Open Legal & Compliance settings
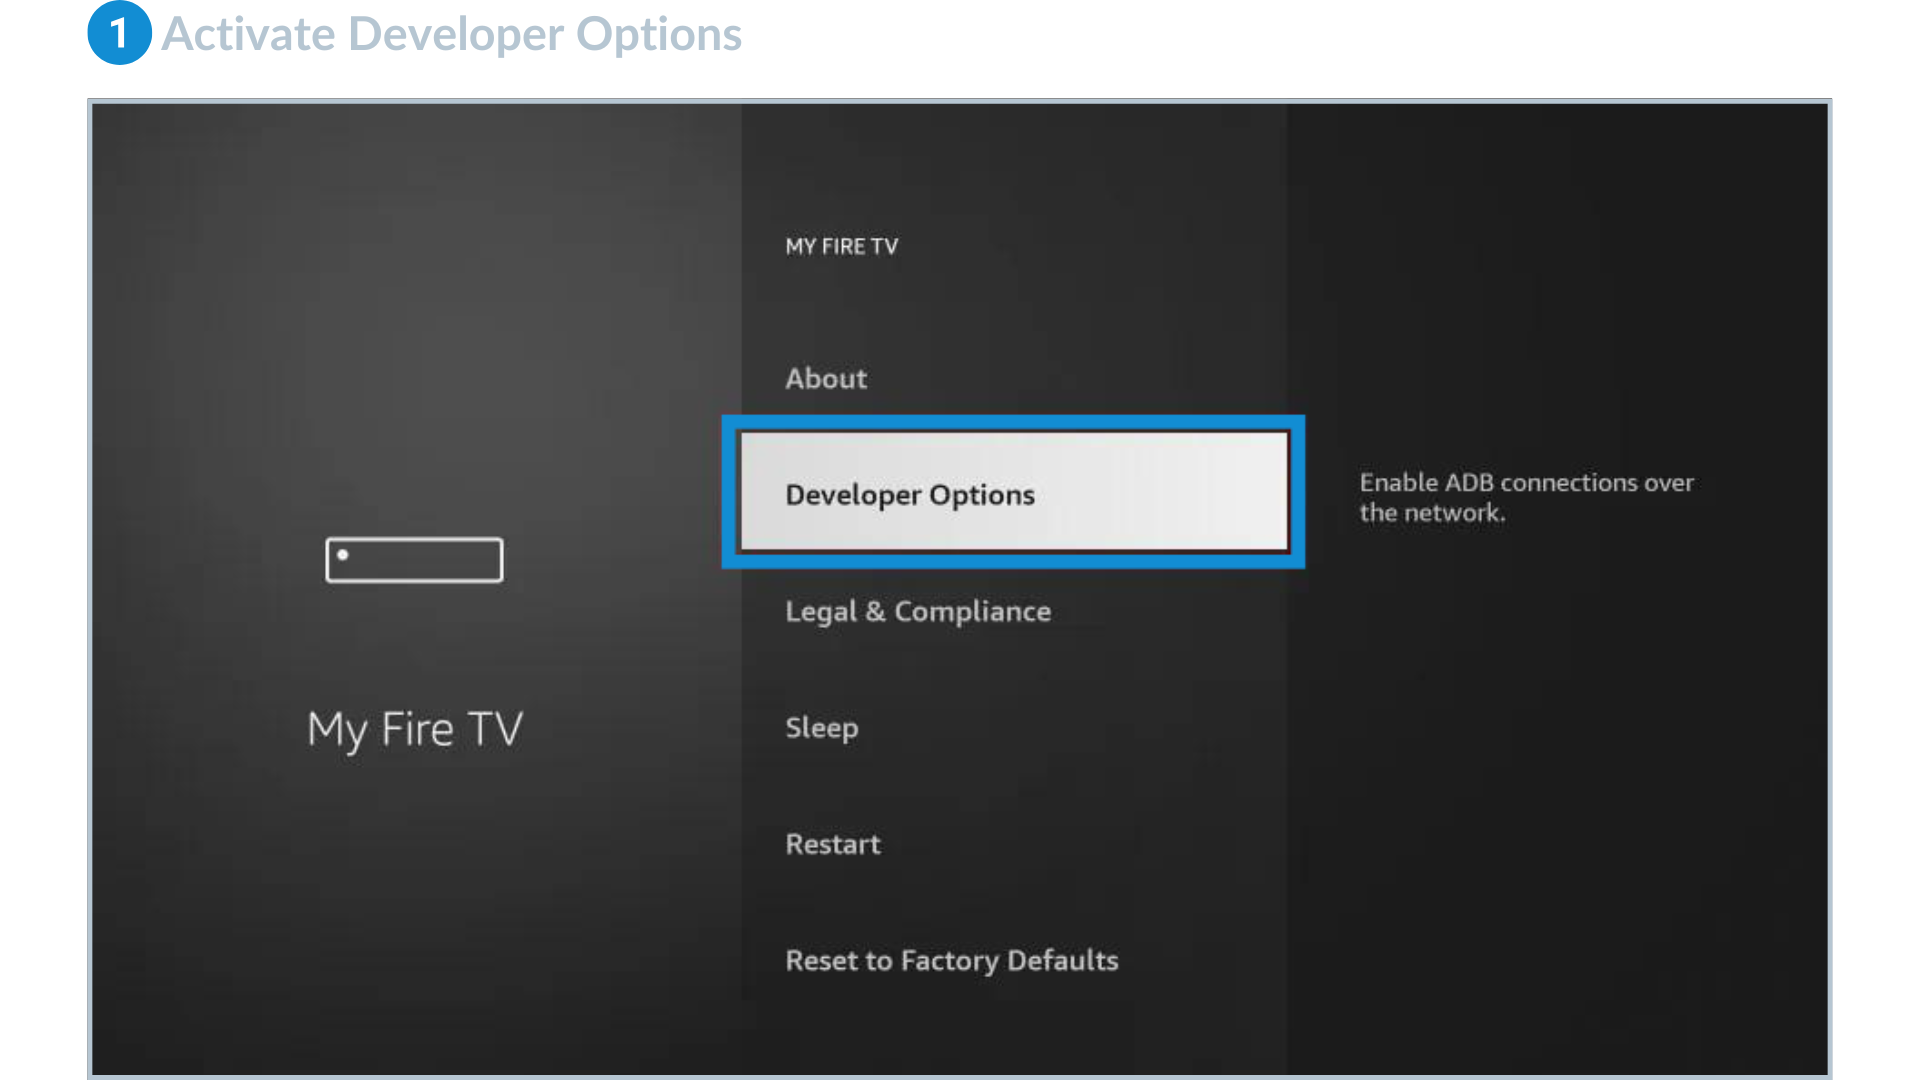Screen dimensions: 1920x1080 pyautogui.click(x=918, y=611)
